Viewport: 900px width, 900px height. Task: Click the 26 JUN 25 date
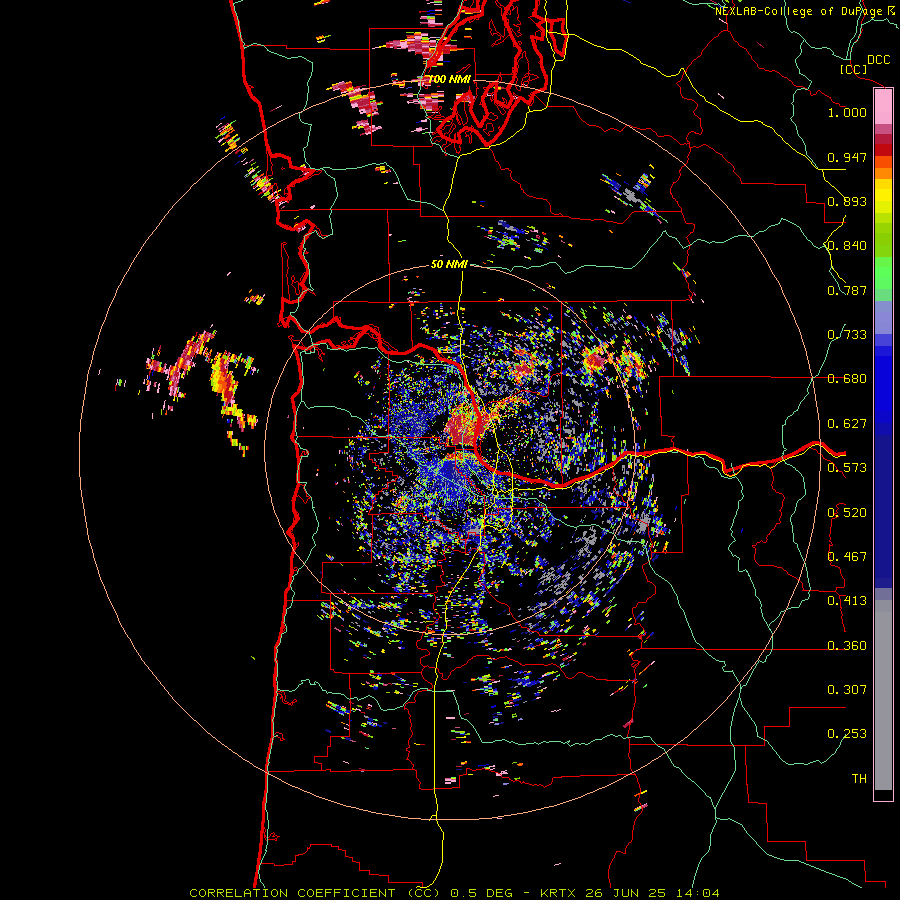coord(626,893)
